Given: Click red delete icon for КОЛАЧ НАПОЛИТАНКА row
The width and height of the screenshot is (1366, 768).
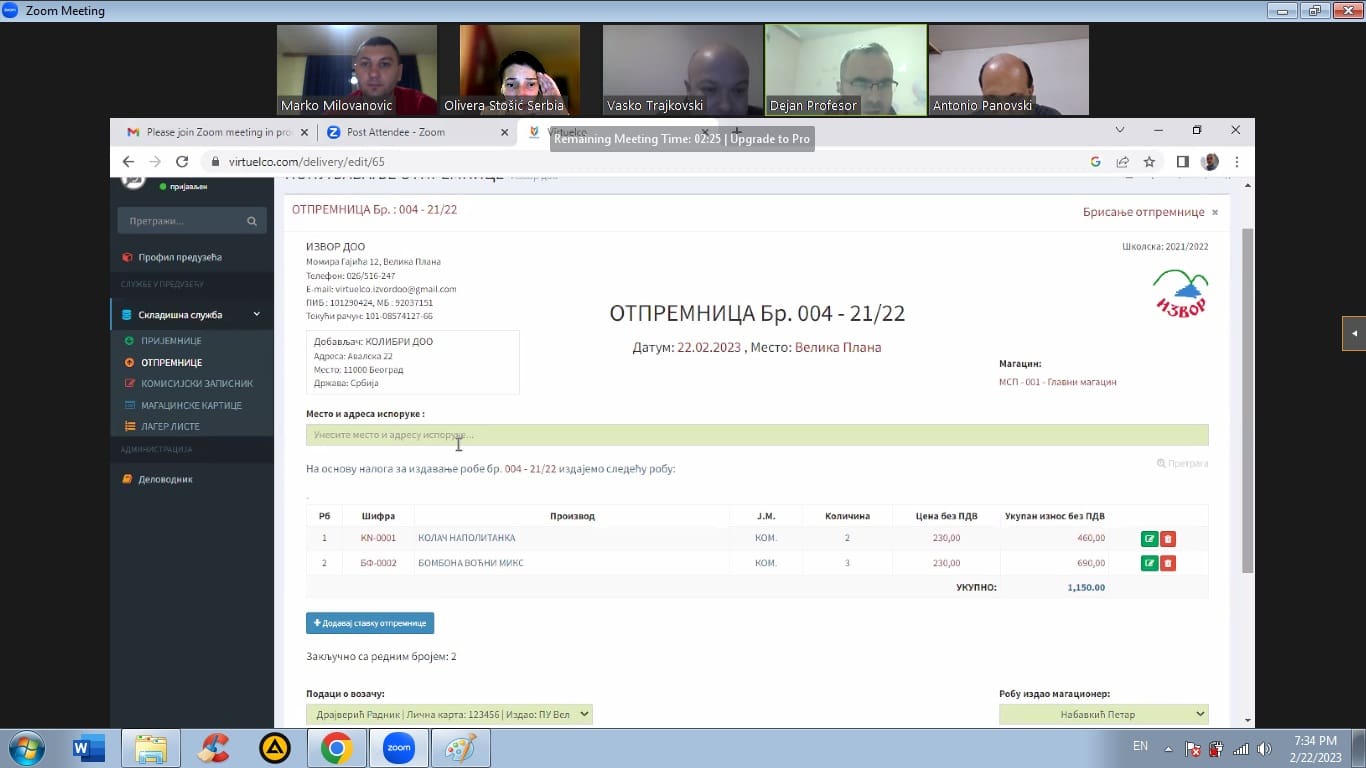Looking at the screenshot, I should 1168,539.
